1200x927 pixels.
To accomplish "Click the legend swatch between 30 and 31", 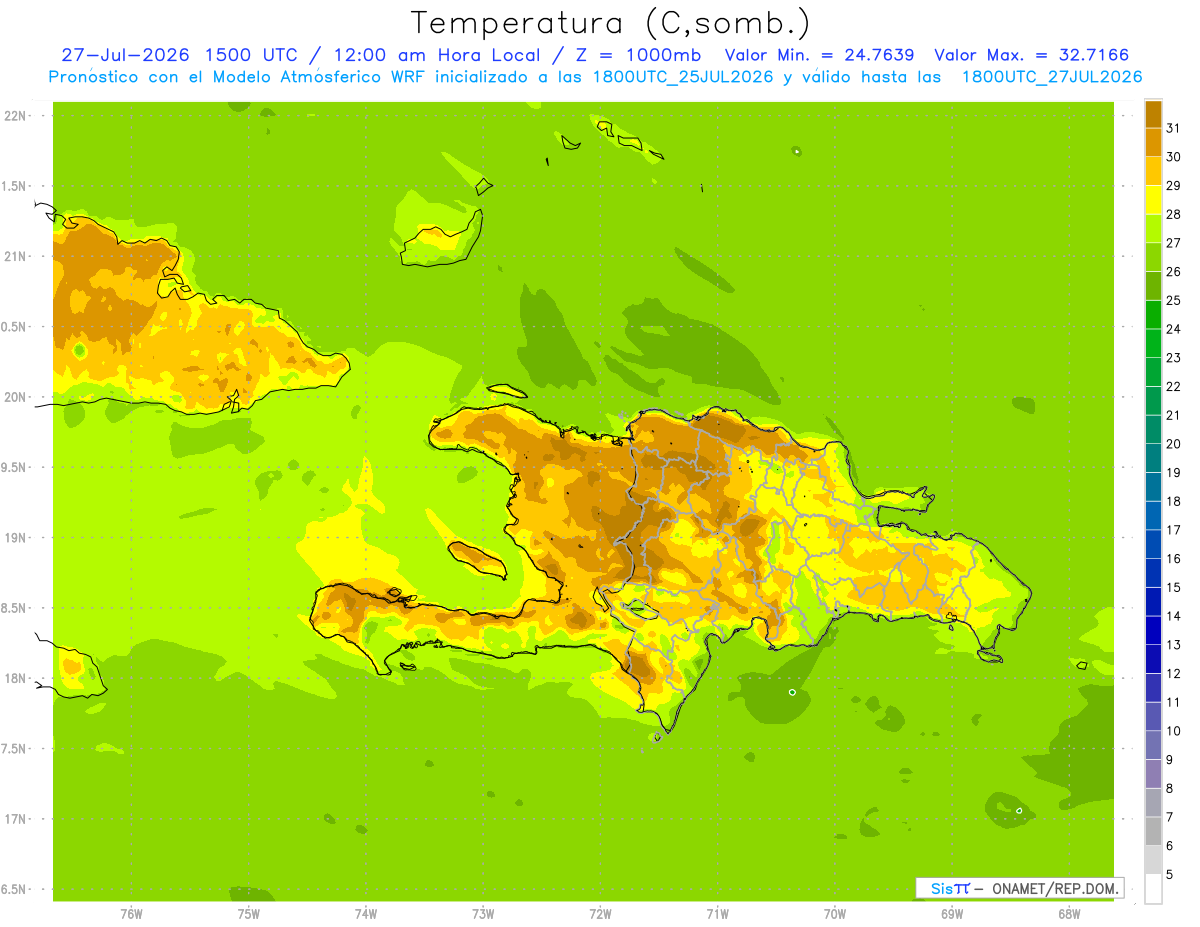I will [1153, 141].
